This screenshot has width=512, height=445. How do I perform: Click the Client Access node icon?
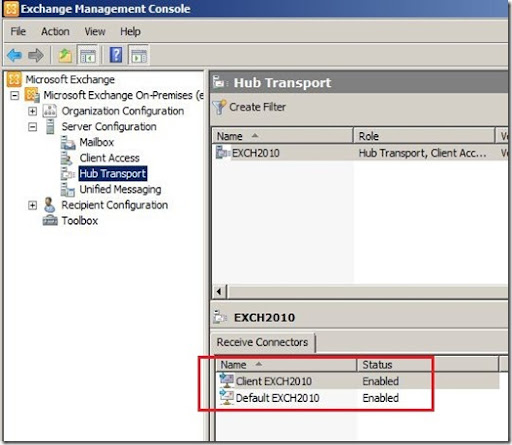click(67, 158)
